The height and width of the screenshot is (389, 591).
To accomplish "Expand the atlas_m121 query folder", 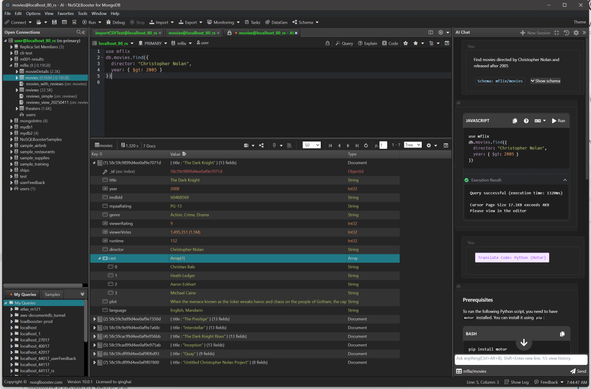I will [11, 309].
